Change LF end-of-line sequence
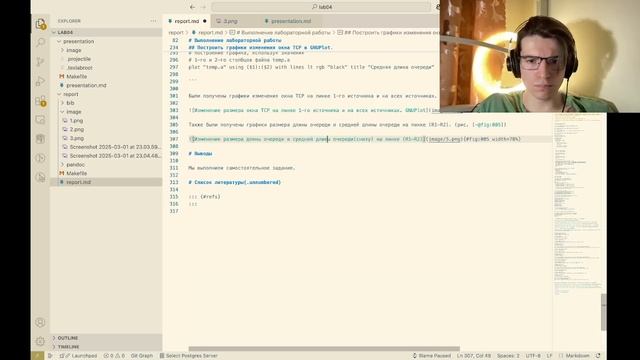Image resolution: width=640 pixels, height=360 pixels. [x=549, y=356]
